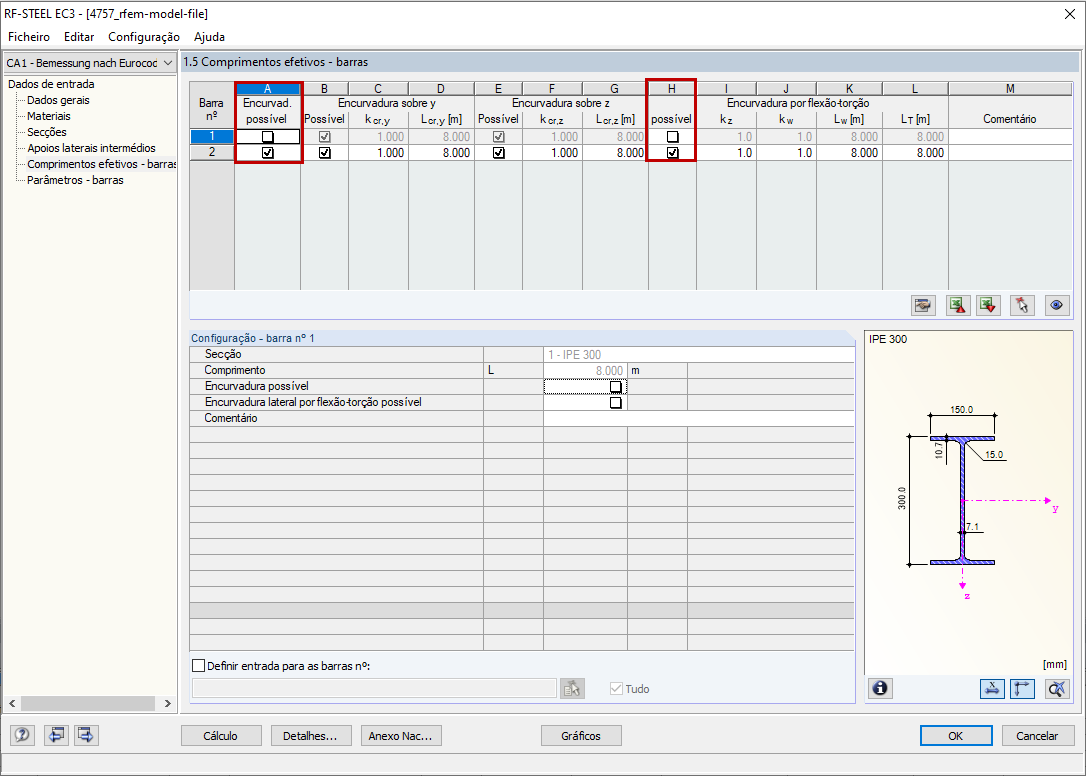The width and height of the screenshot is (1086, 776).
Task: Click the Comentário field in configuration panel
Action: pos(699,418)
